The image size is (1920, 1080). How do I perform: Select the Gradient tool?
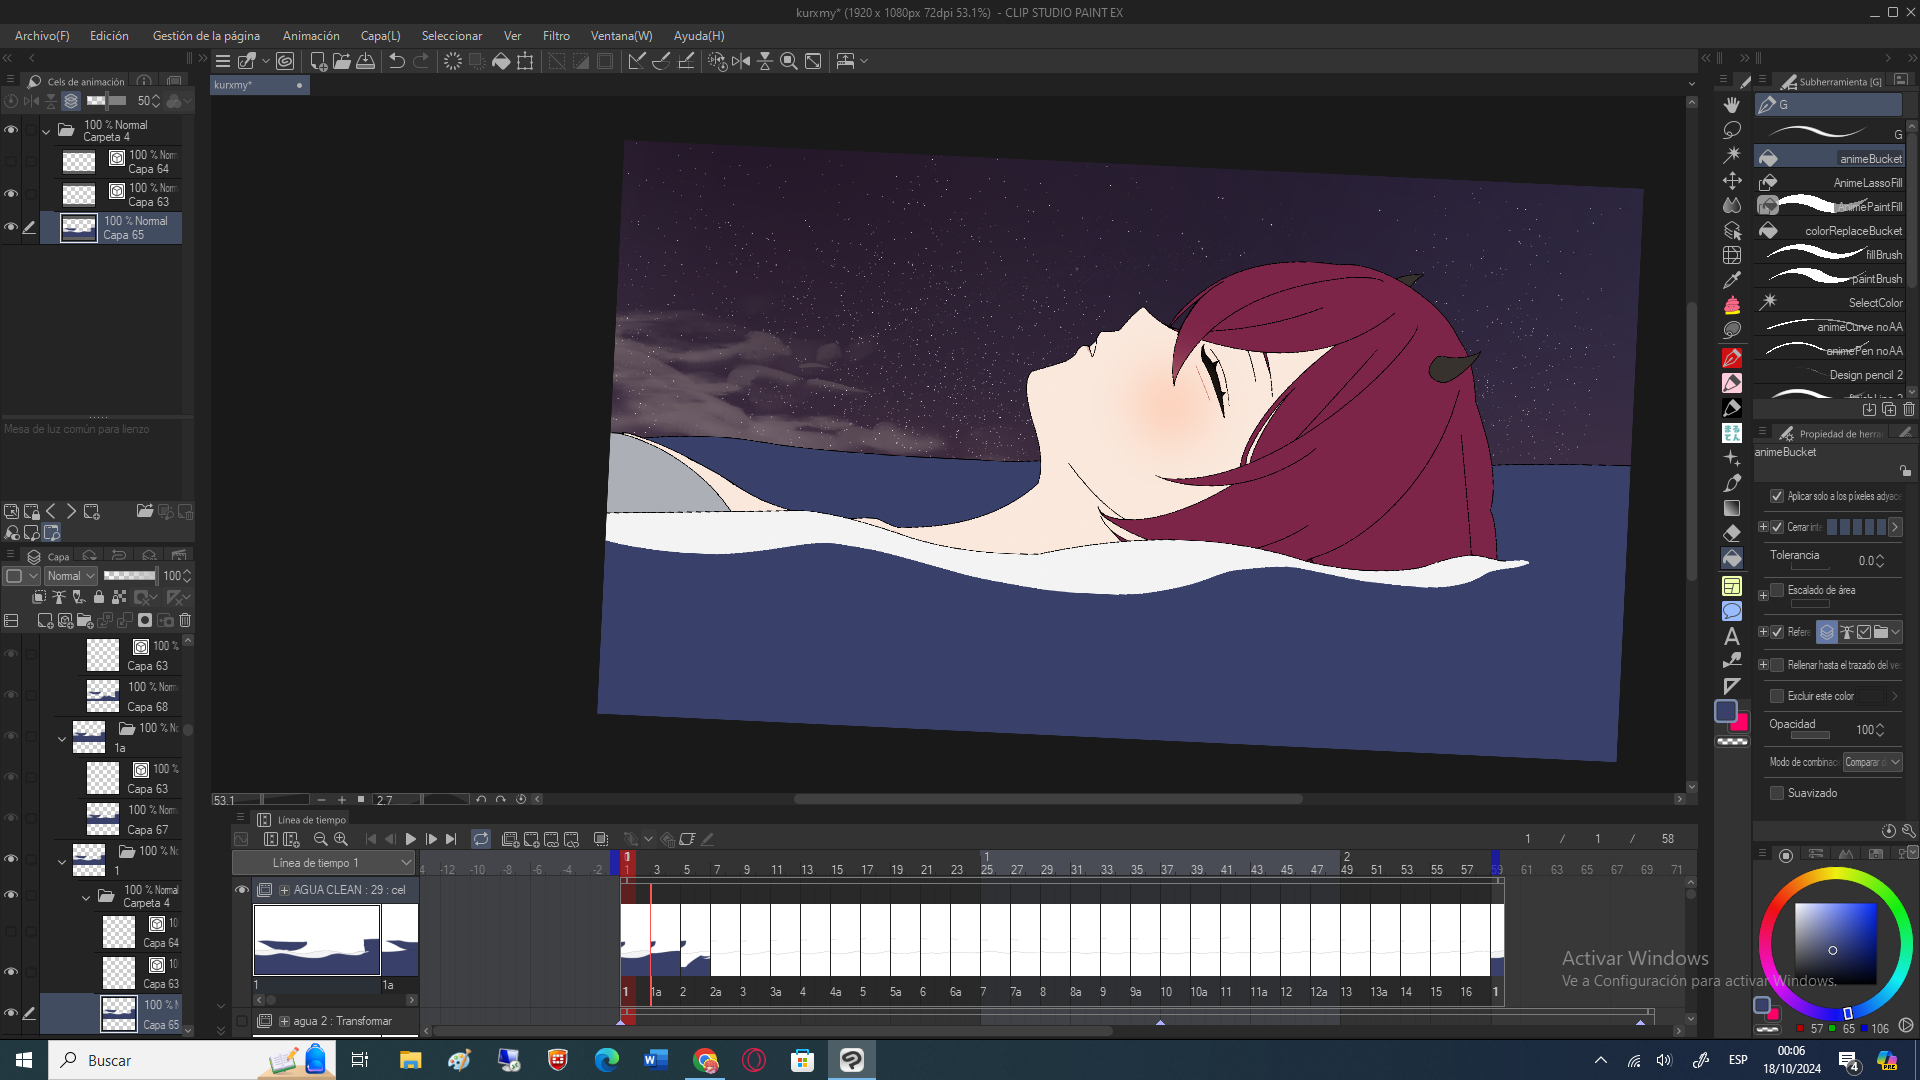point(1732,508)
